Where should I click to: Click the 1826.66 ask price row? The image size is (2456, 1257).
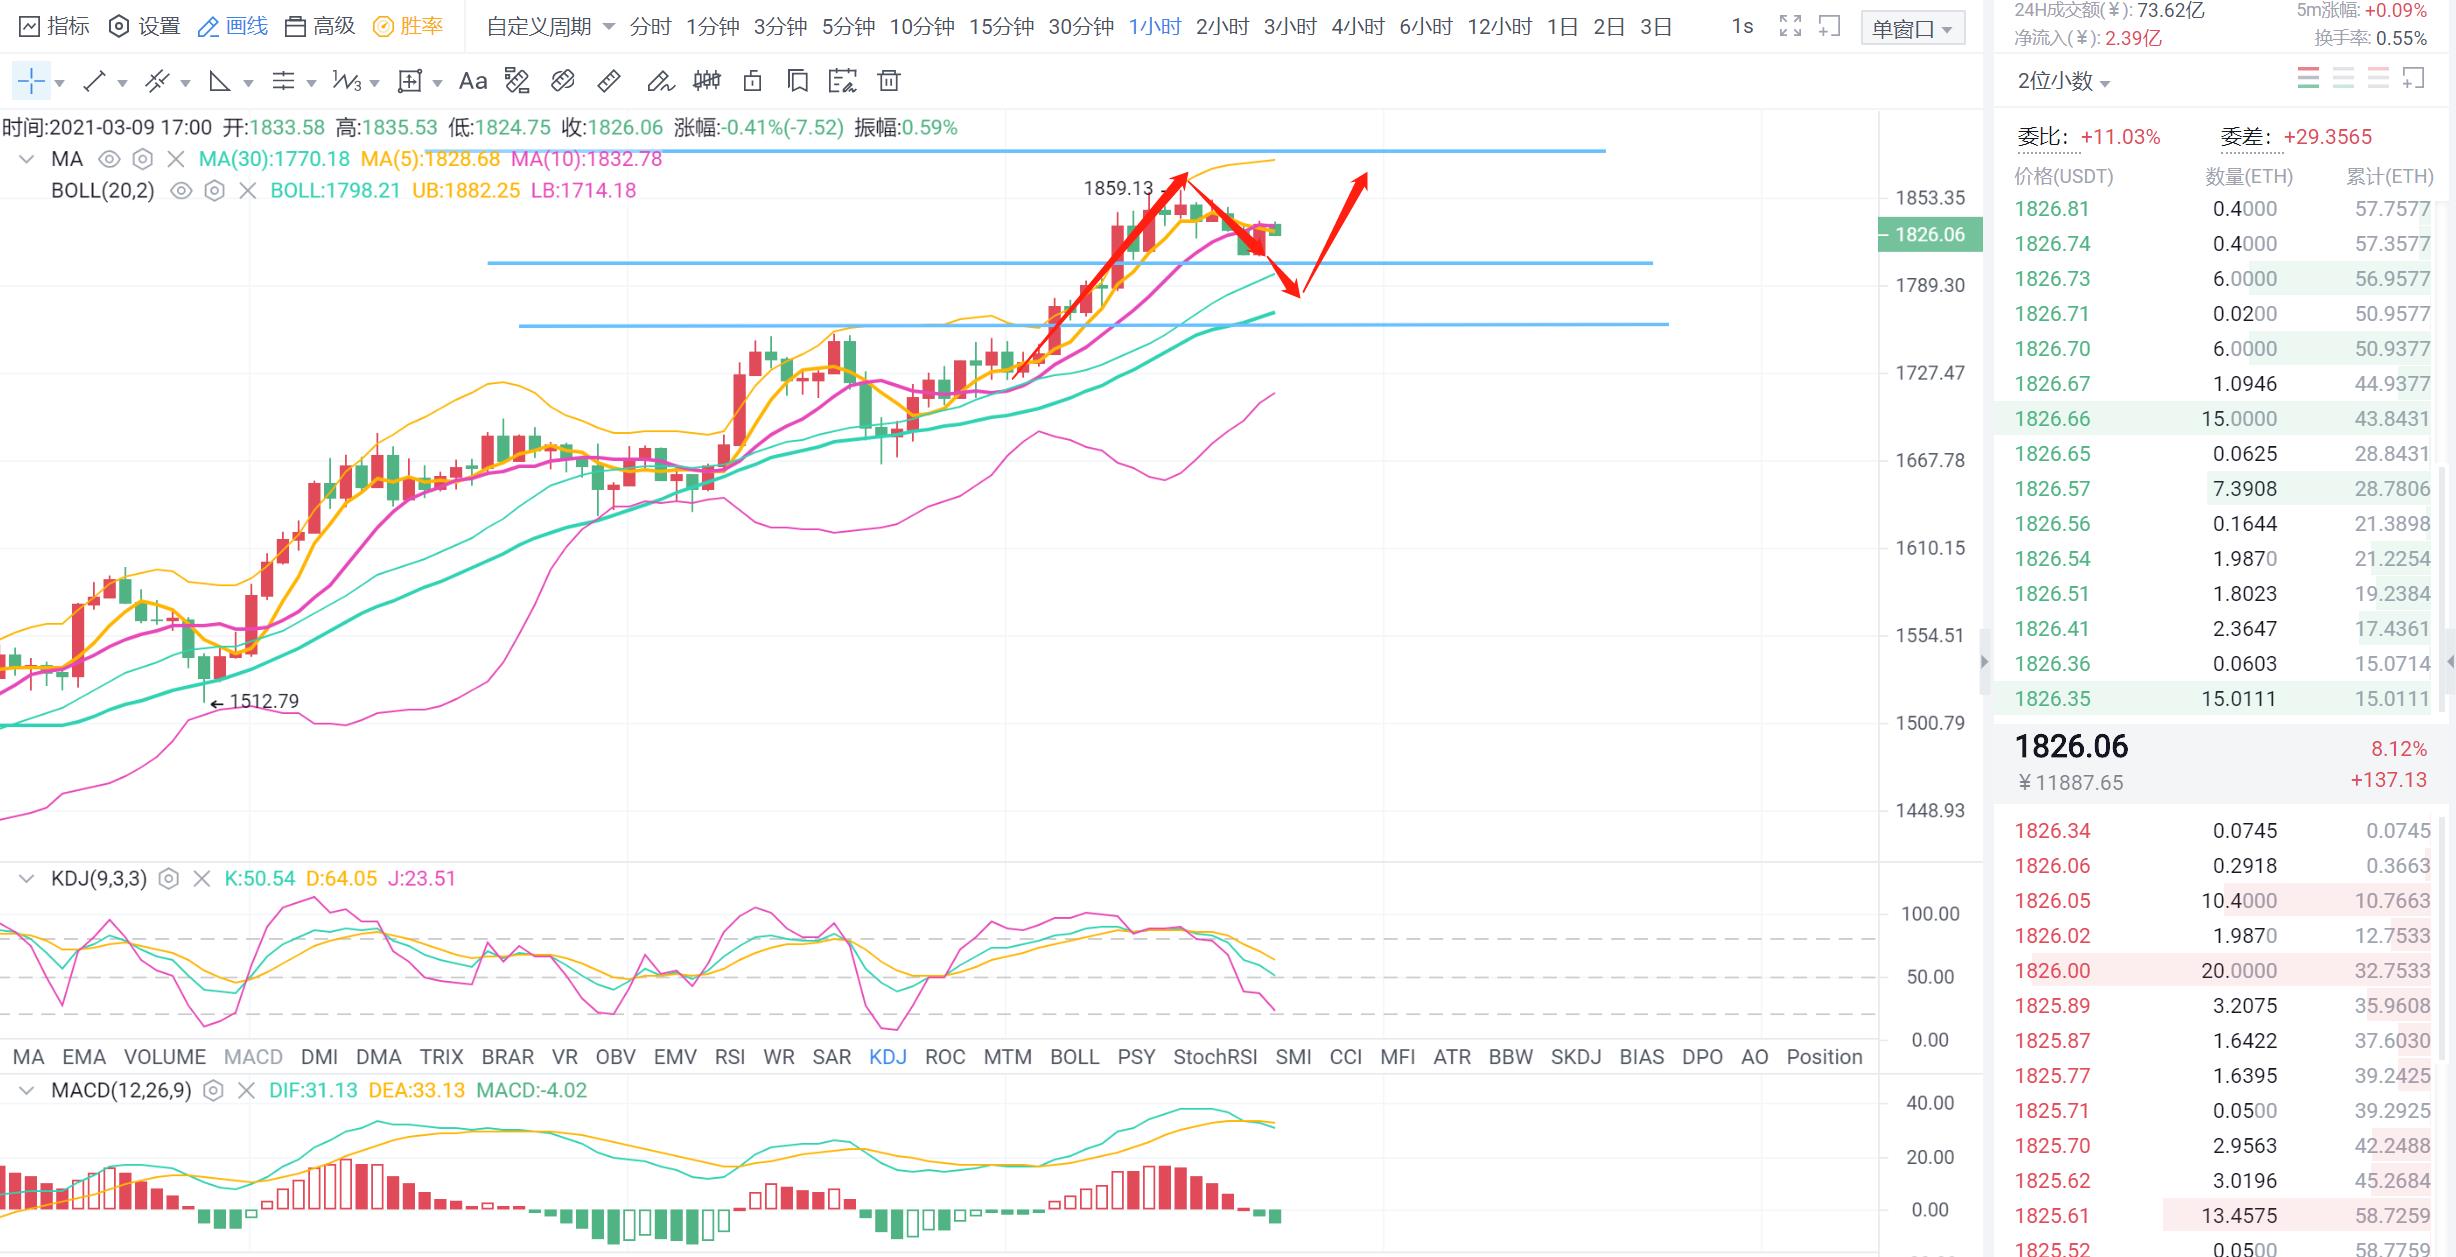point(2052,419)
